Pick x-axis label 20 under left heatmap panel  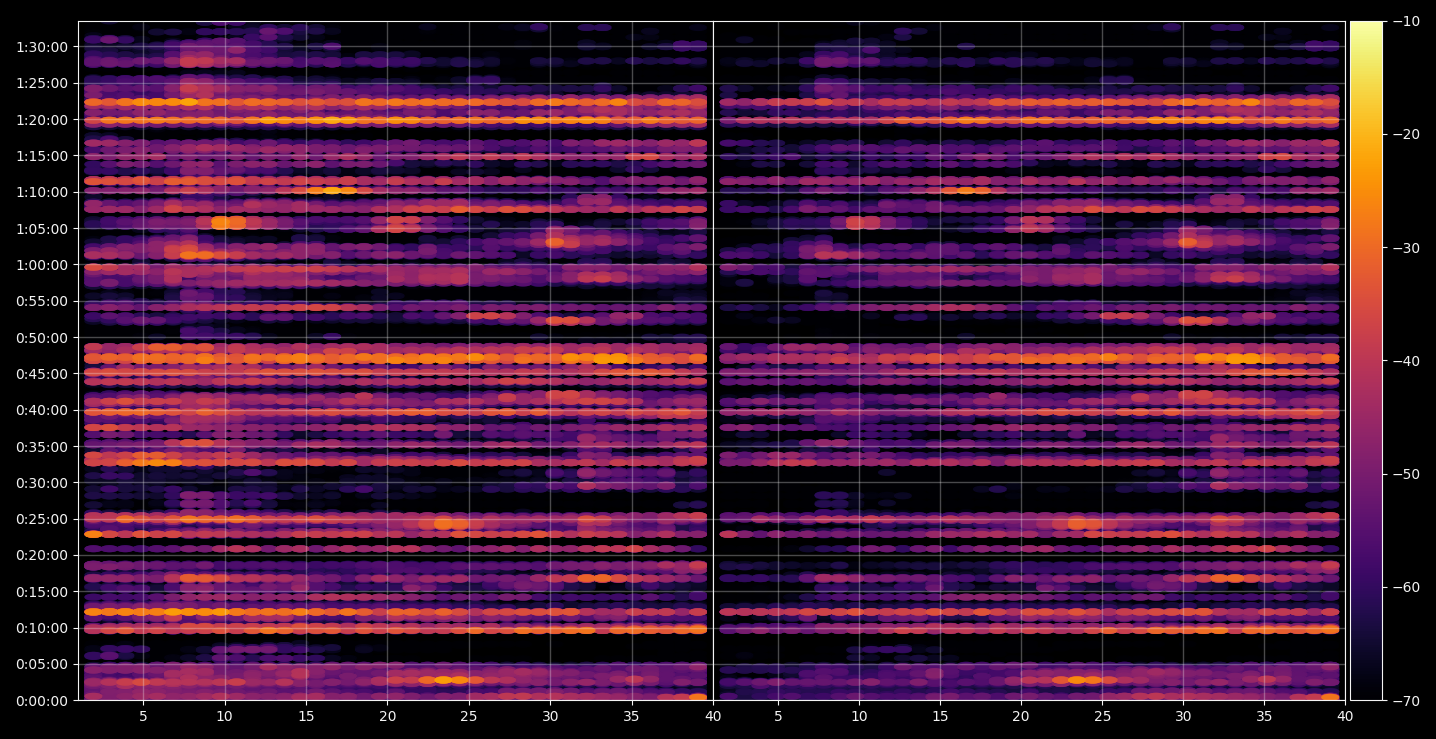pos(387,716)
